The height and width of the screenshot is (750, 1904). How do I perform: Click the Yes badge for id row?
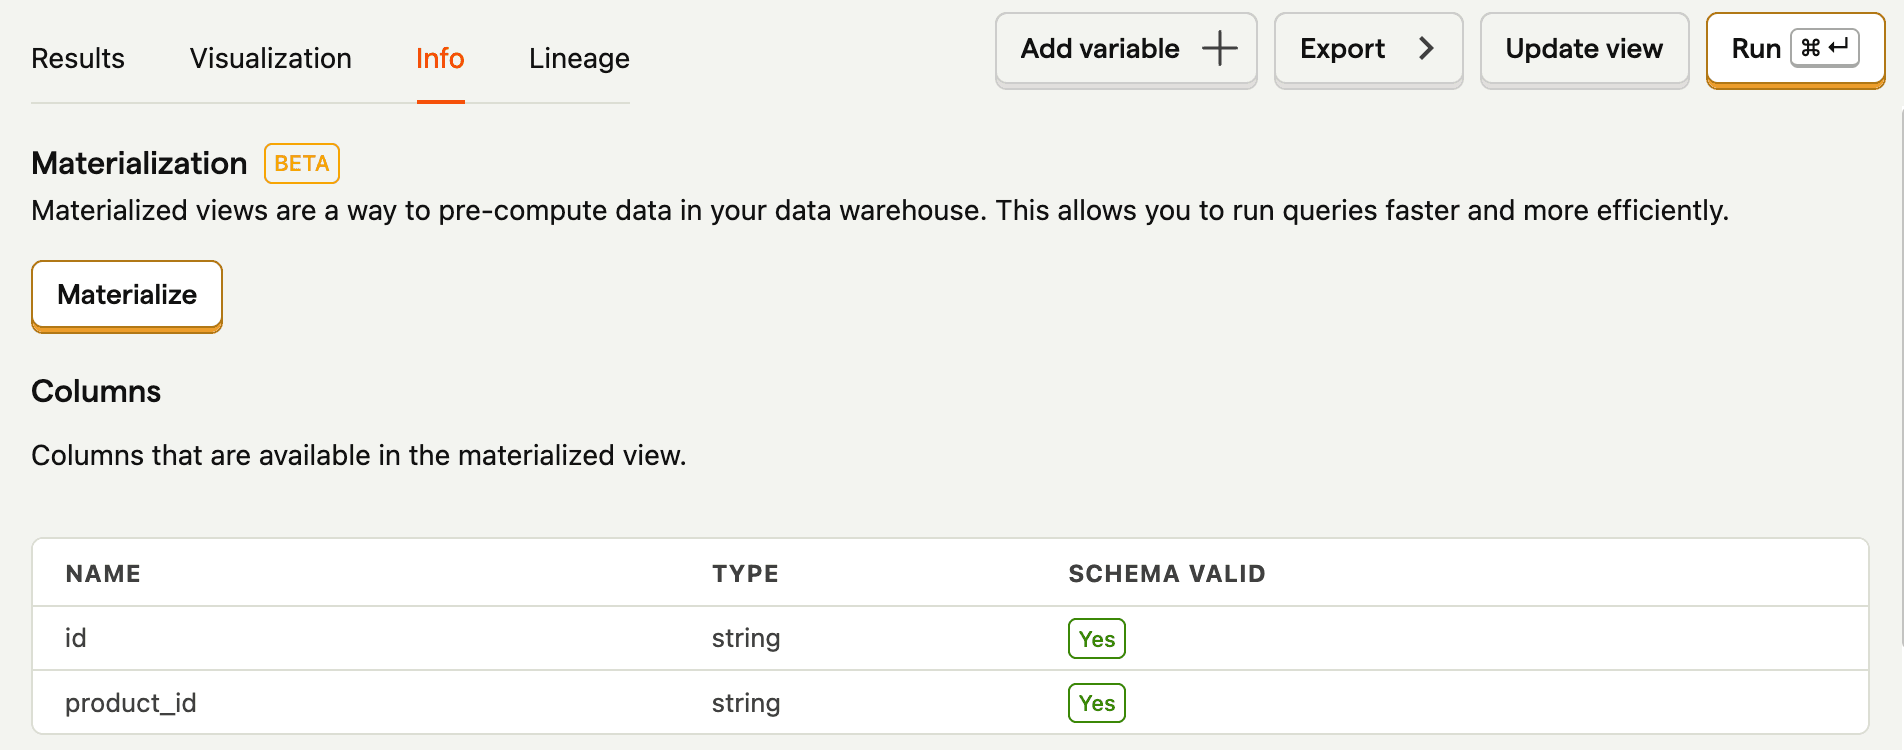click(x=1097, y=639)
